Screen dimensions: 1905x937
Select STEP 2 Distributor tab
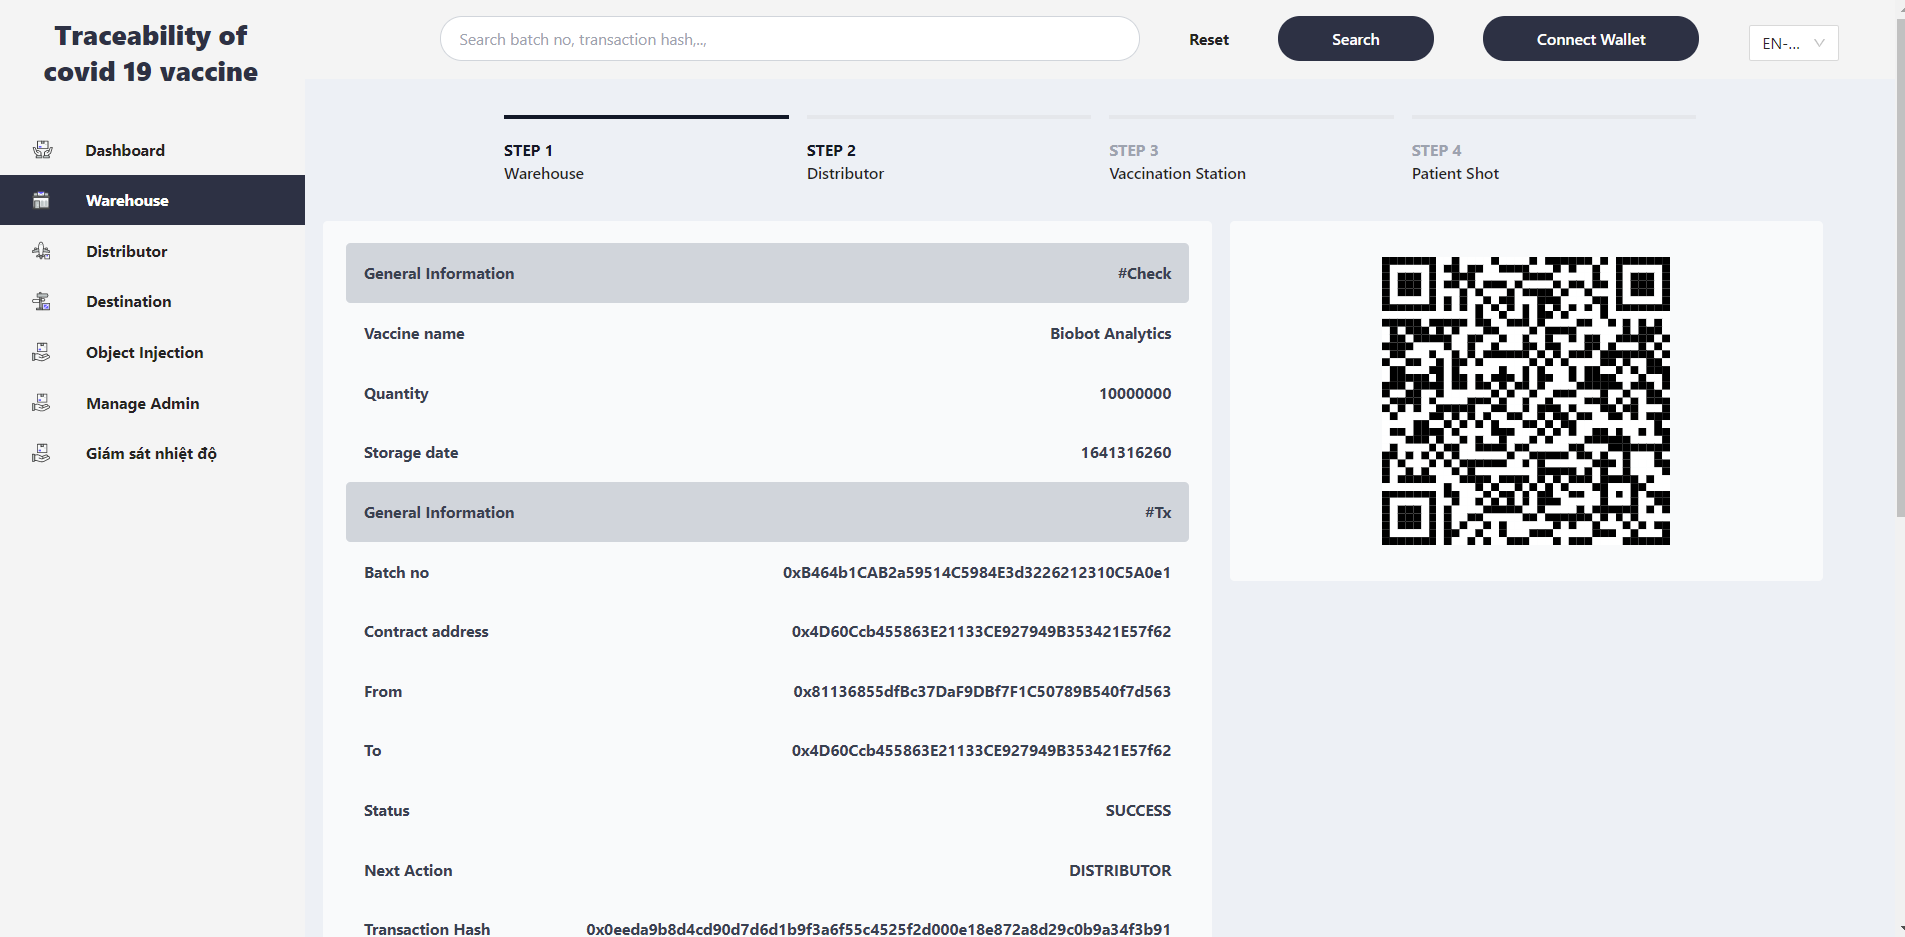click(948, 151)
